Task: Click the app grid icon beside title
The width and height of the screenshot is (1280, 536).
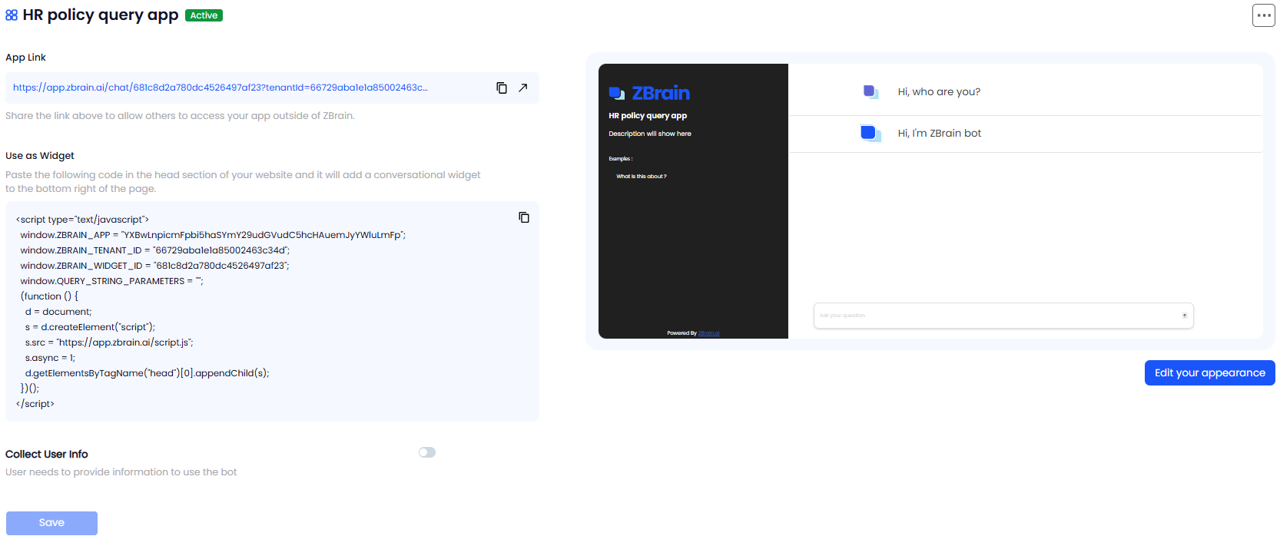Action: [x=12, y=16]
